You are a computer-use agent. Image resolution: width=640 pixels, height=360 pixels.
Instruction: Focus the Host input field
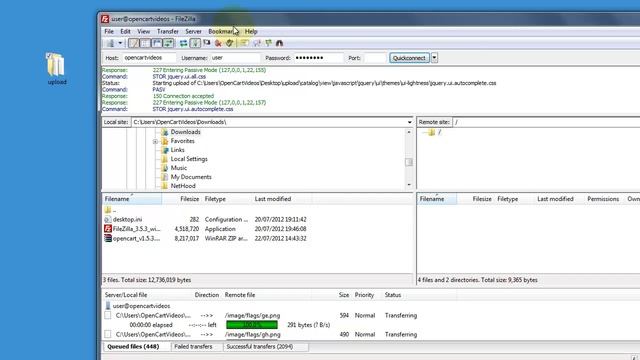[149, 58]
